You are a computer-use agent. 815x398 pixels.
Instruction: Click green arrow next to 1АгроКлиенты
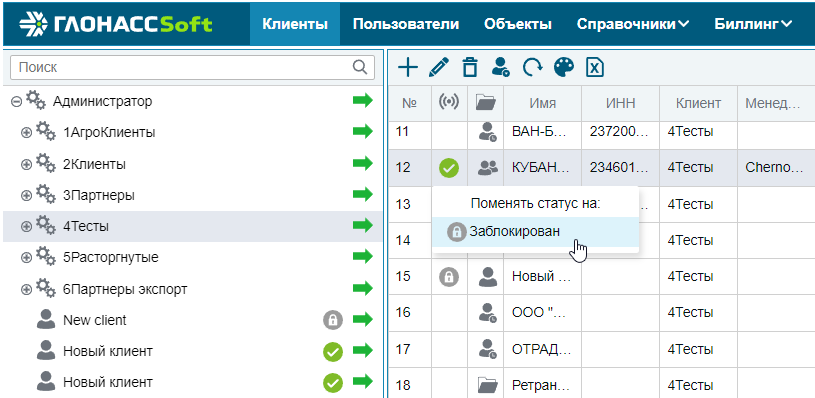pyautogui.click(x=363, y=131)
